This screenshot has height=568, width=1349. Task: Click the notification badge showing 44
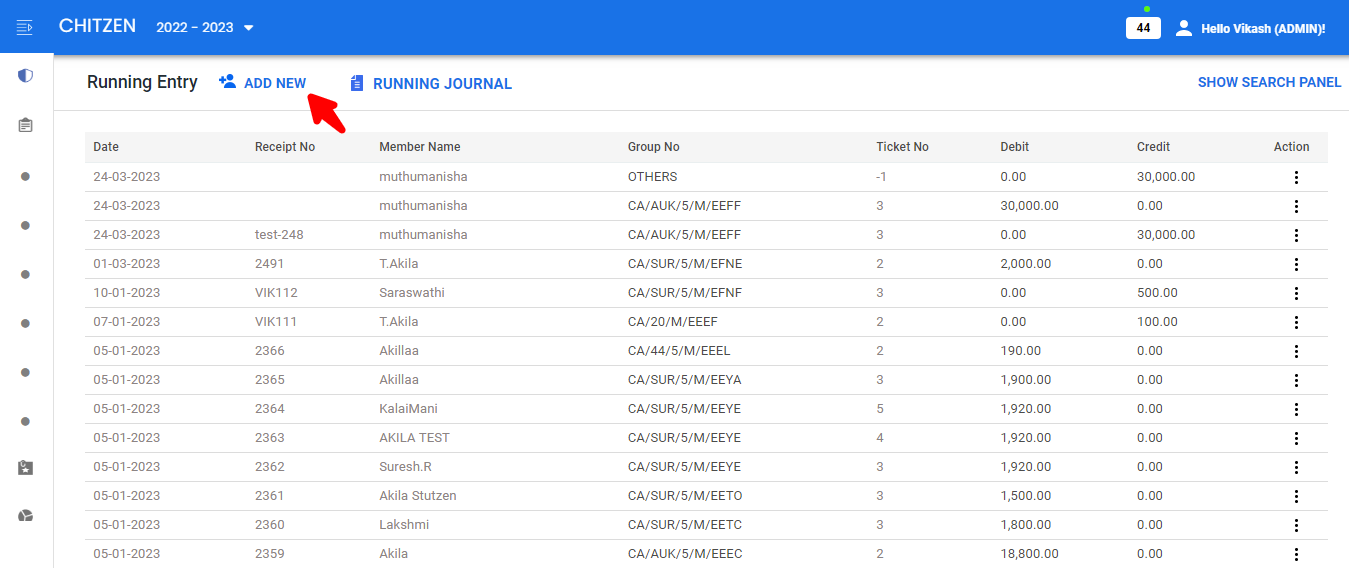click(1143, 28)
